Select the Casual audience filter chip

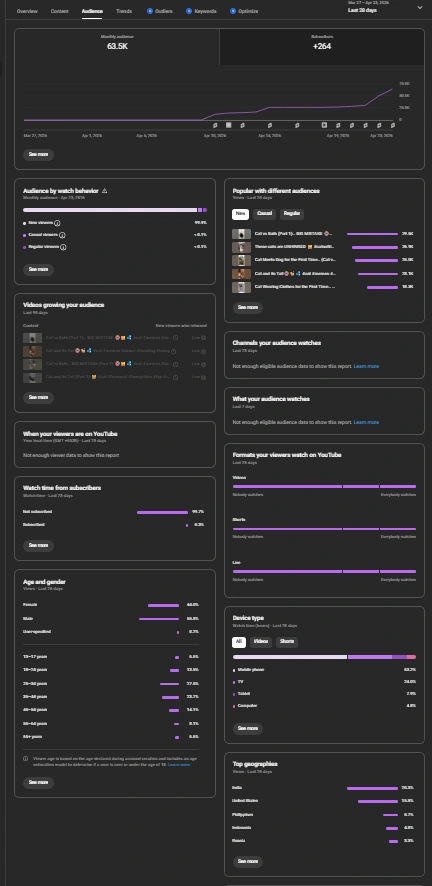(264, 214)
